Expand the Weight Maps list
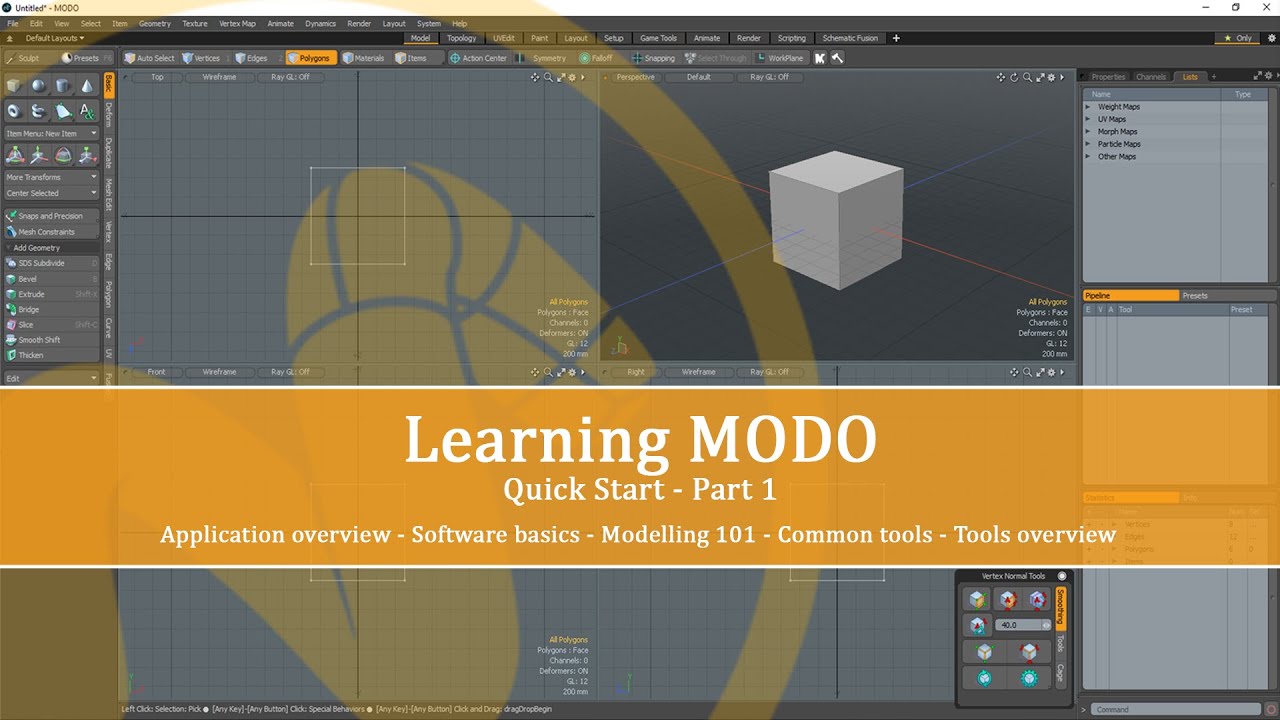This screenshot has height=720, width=1280. coord(1088,106)
